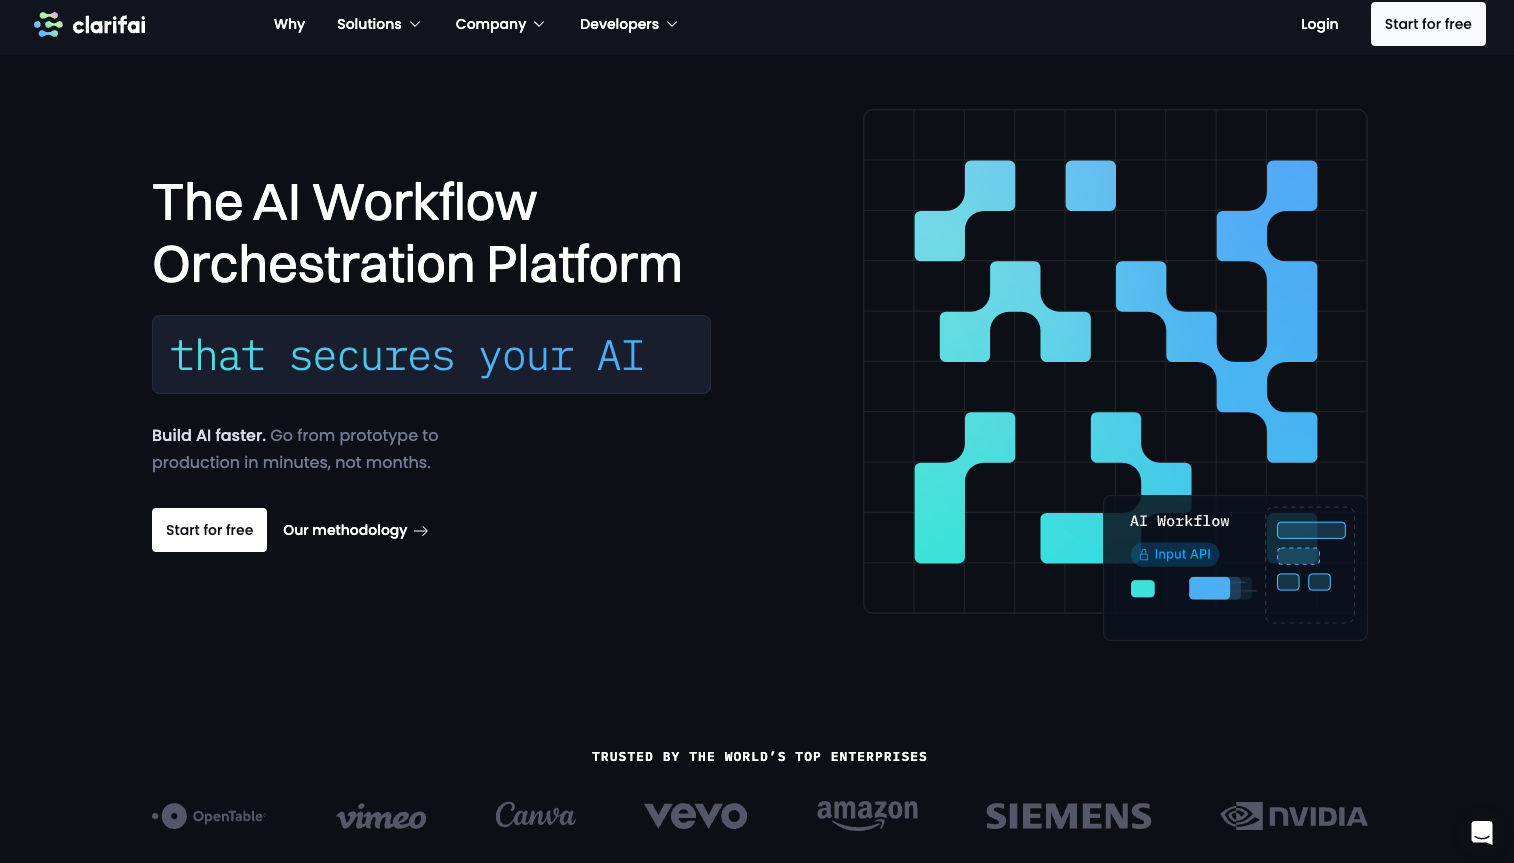1514x863 pixels.
Task: Click the NVIDIA logo
Action: 1294,816
